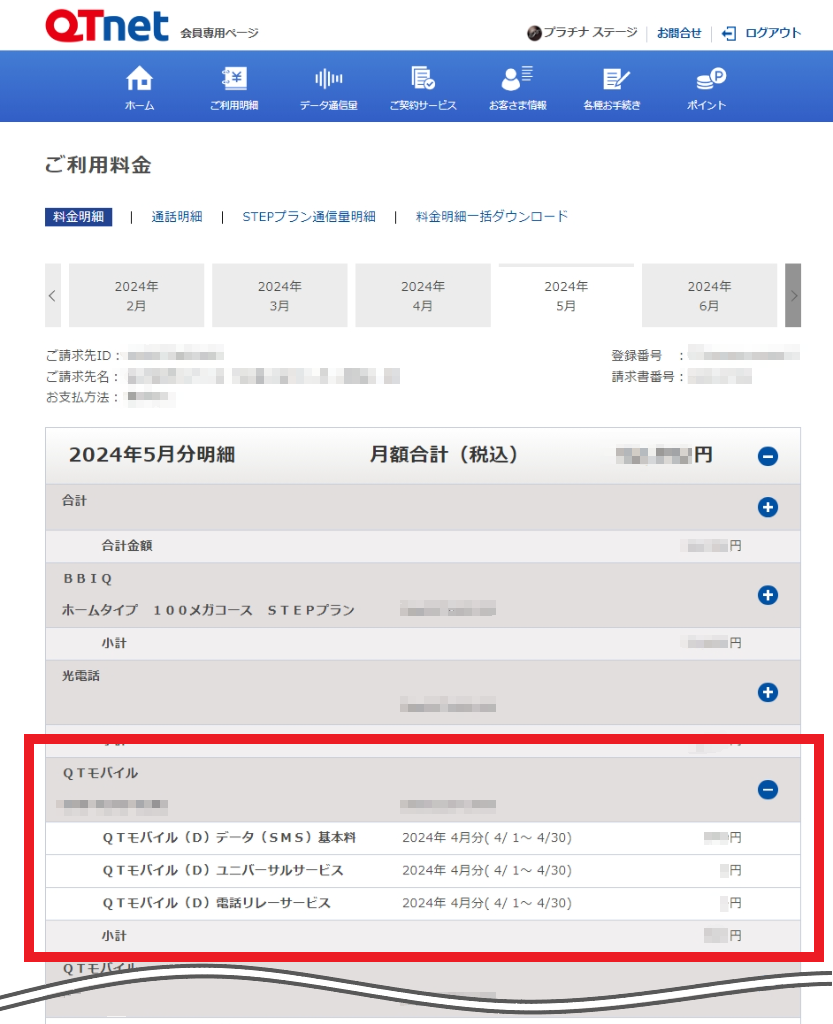This screenshot has width=833, height=1024.
Task: Open the STEPプラン通信量明細 link
Action: 309,217
